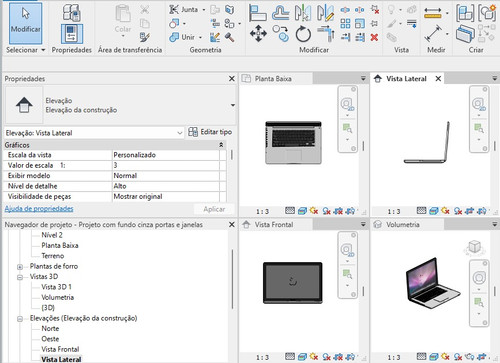Select Volumetria in project browser tree

click(x=57, y=297)
